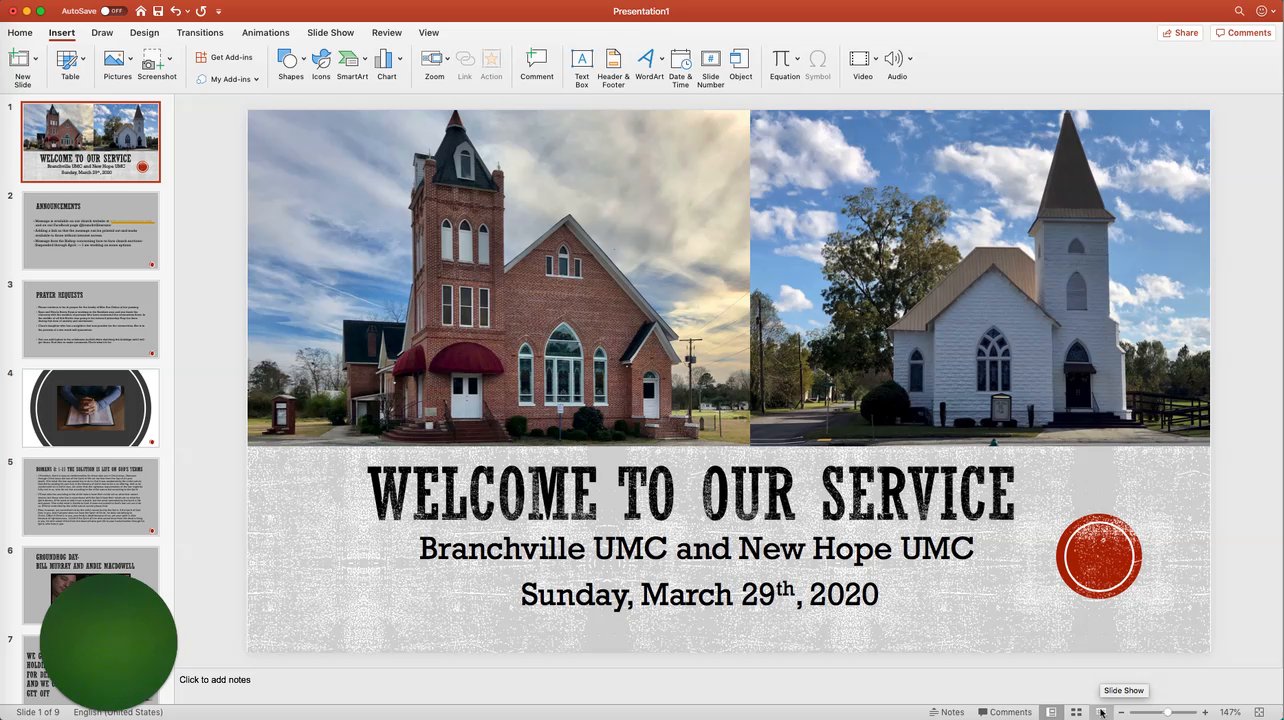Click the SmartArt icon

pos(349,58)
